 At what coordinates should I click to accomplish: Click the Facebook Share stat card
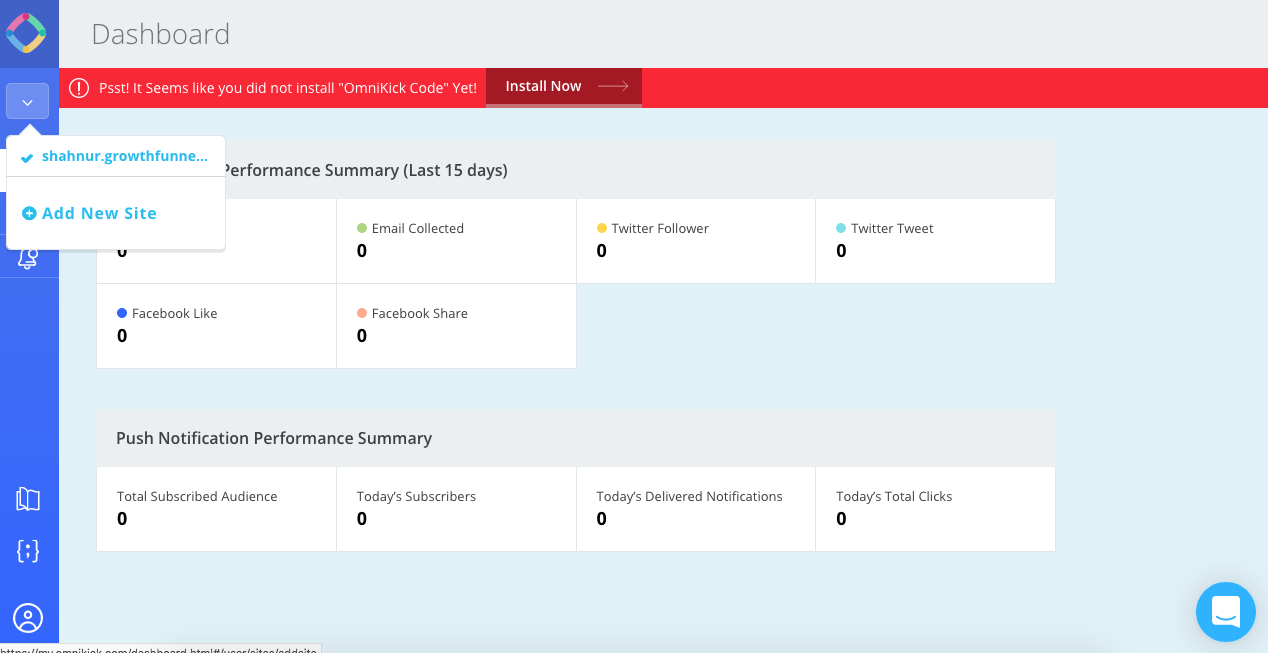pos(456,326)
